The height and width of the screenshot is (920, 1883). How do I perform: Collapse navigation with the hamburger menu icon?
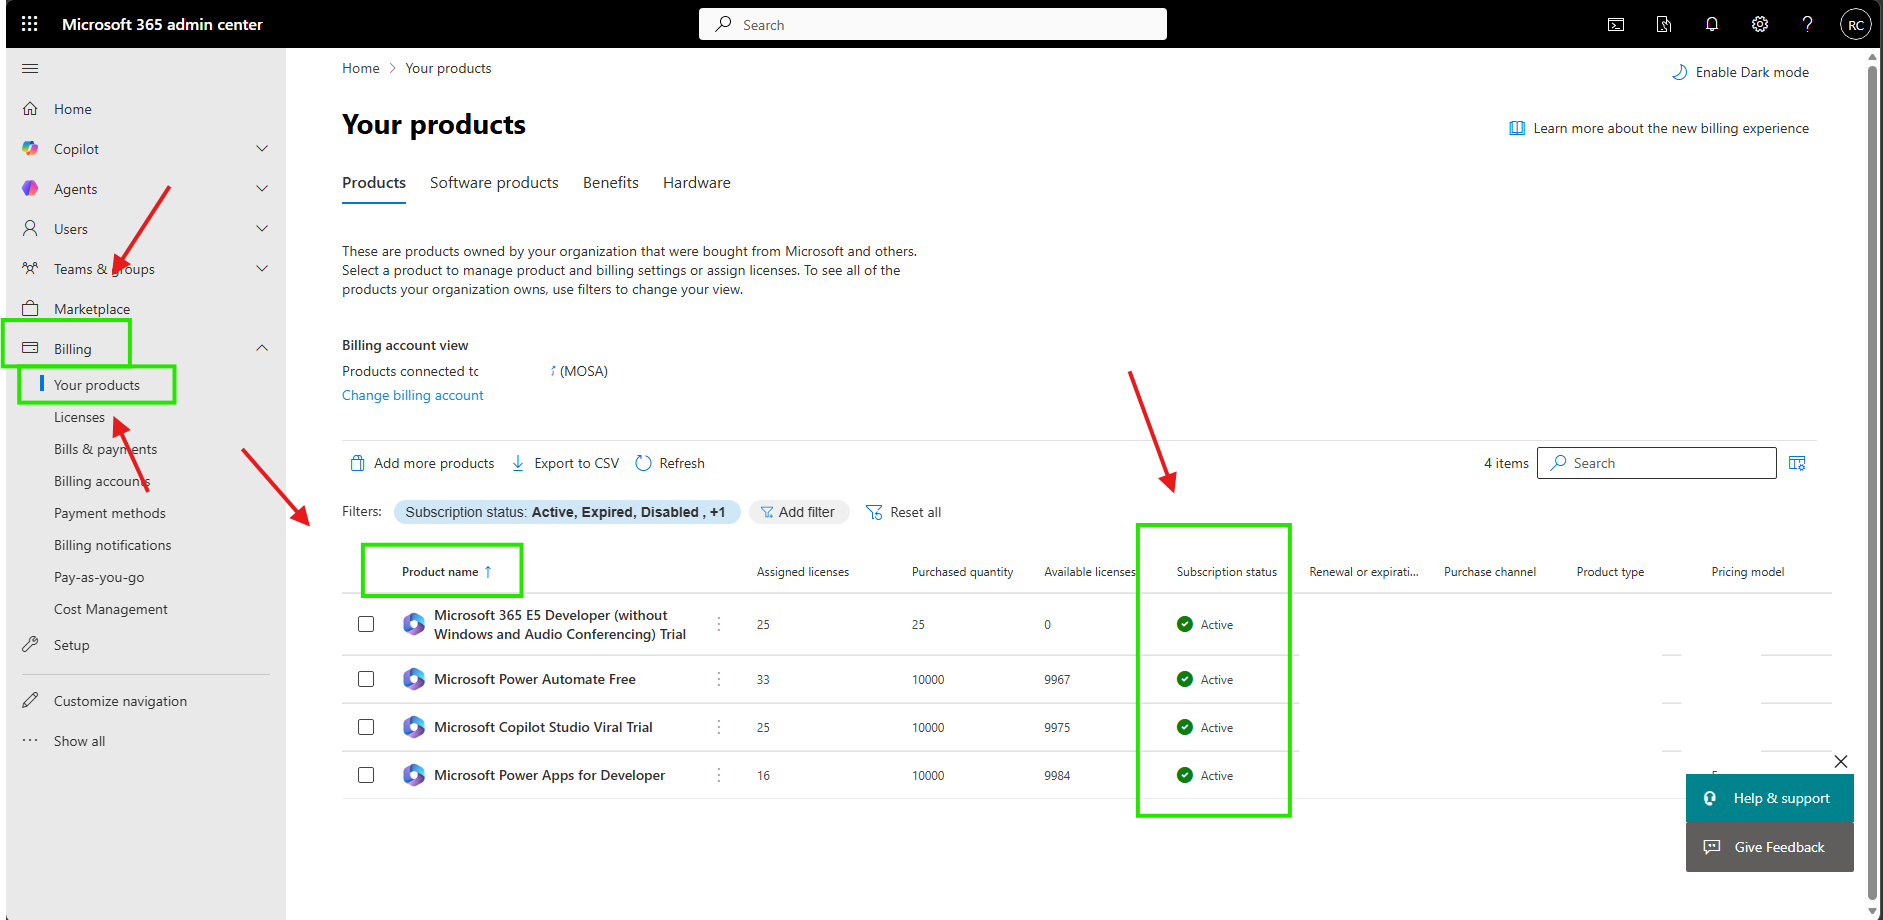[30, 68]
